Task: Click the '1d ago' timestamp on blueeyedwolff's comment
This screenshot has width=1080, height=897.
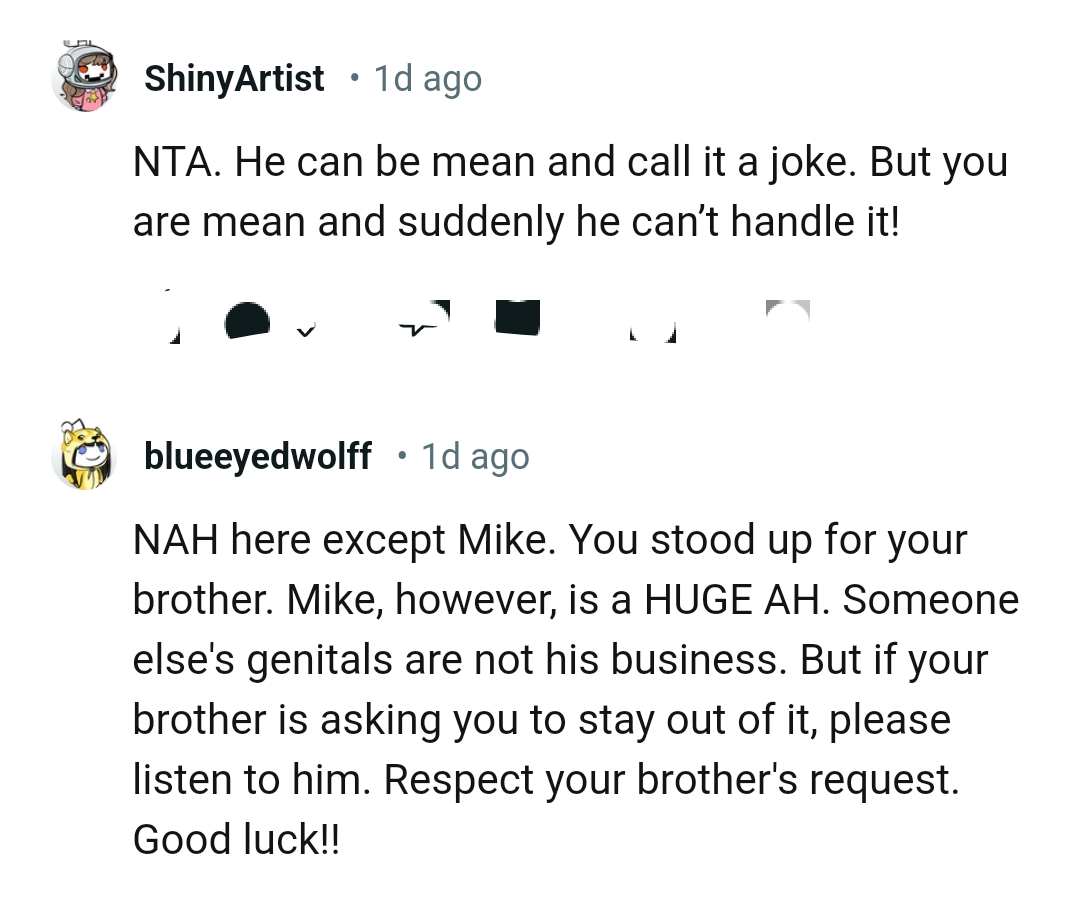Action: point(475,456)
